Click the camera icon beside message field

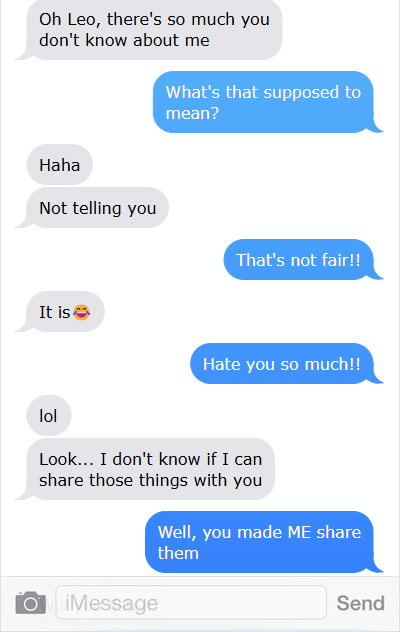(x=31, y=603)
